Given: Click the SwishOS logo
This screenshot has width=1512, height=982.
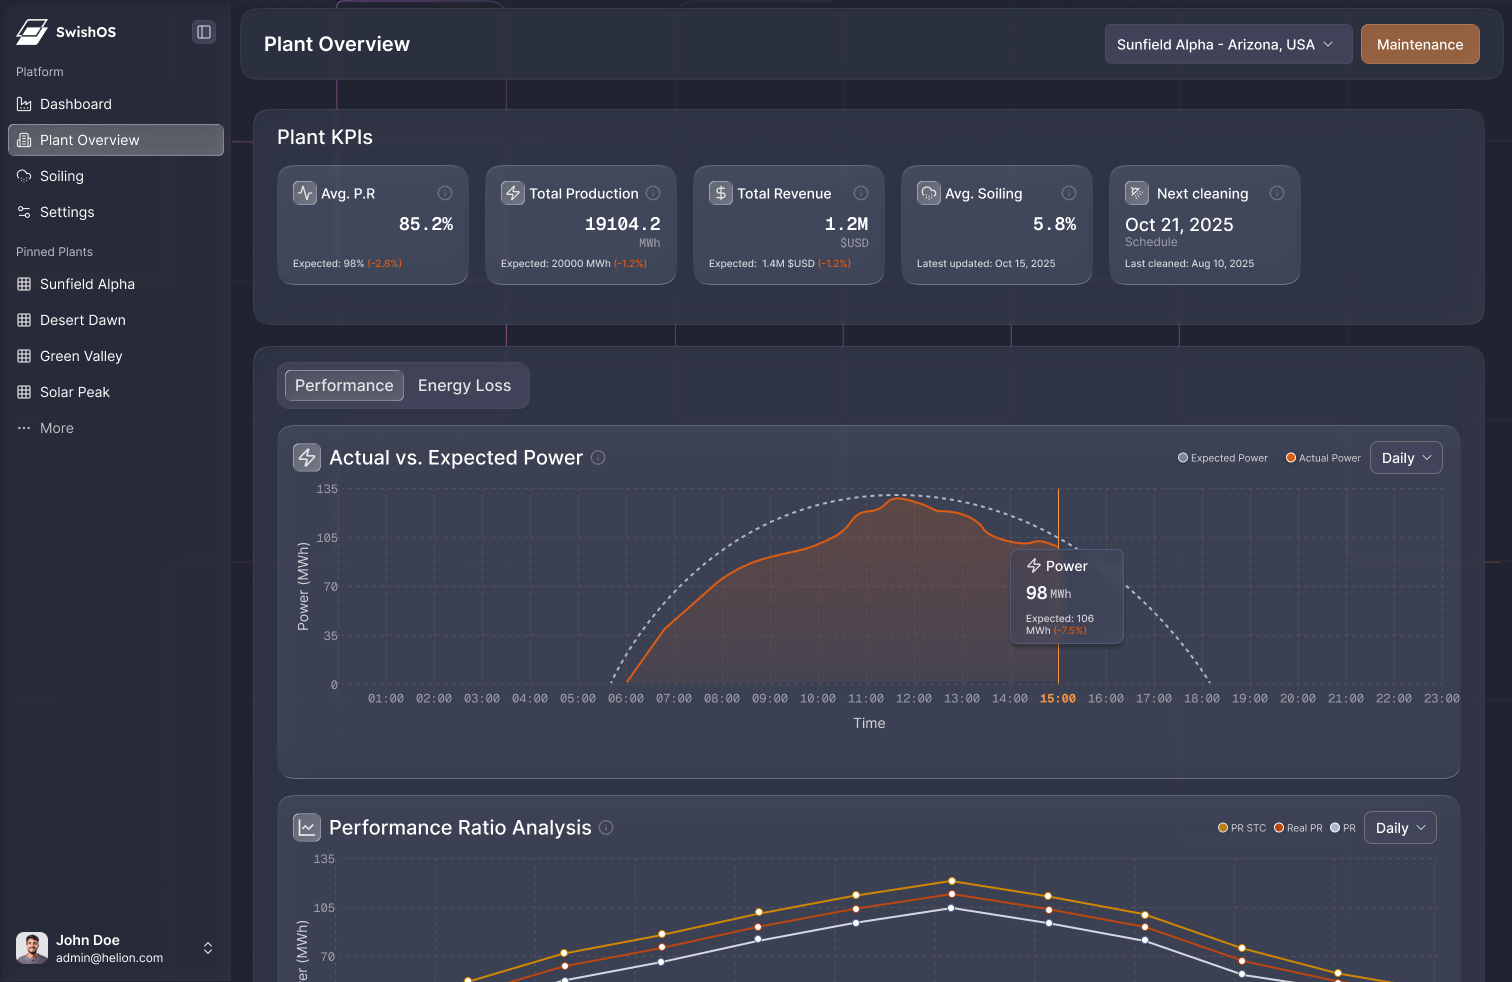Looking at the screenshot, I should coord(66,31).
